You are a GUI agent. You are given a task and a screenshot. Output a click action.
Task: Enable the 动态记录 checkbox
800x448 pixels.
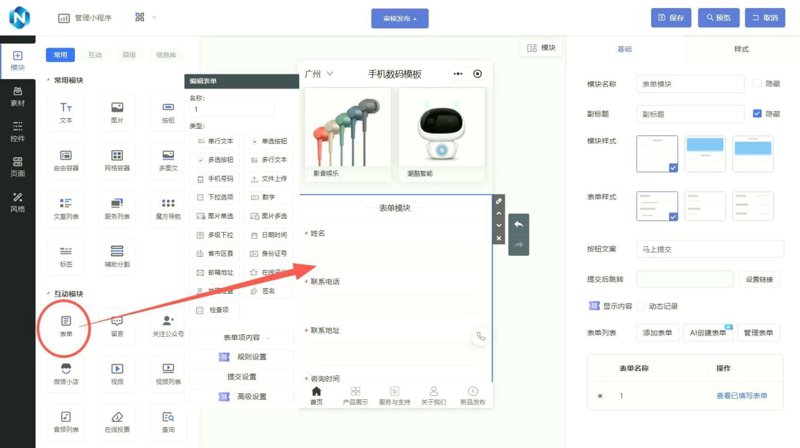pos(641,306)
